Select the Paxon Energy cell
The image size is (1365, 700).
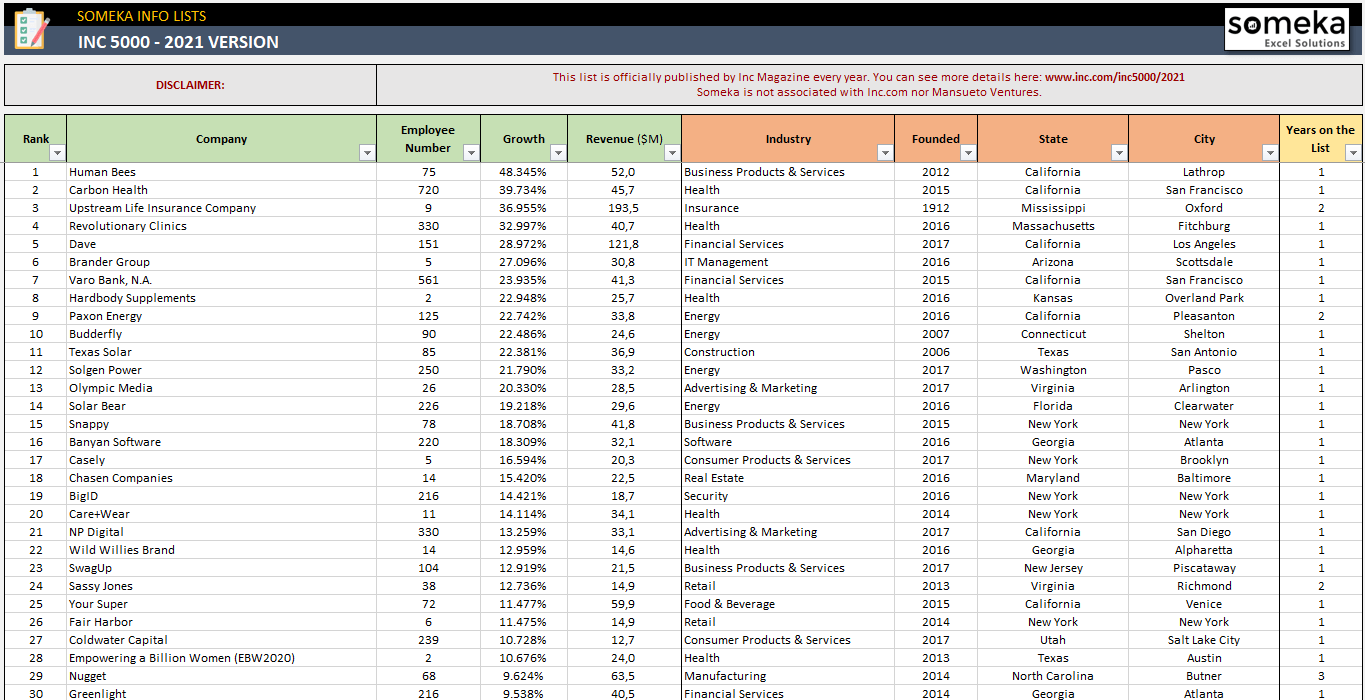click(221, 316)
